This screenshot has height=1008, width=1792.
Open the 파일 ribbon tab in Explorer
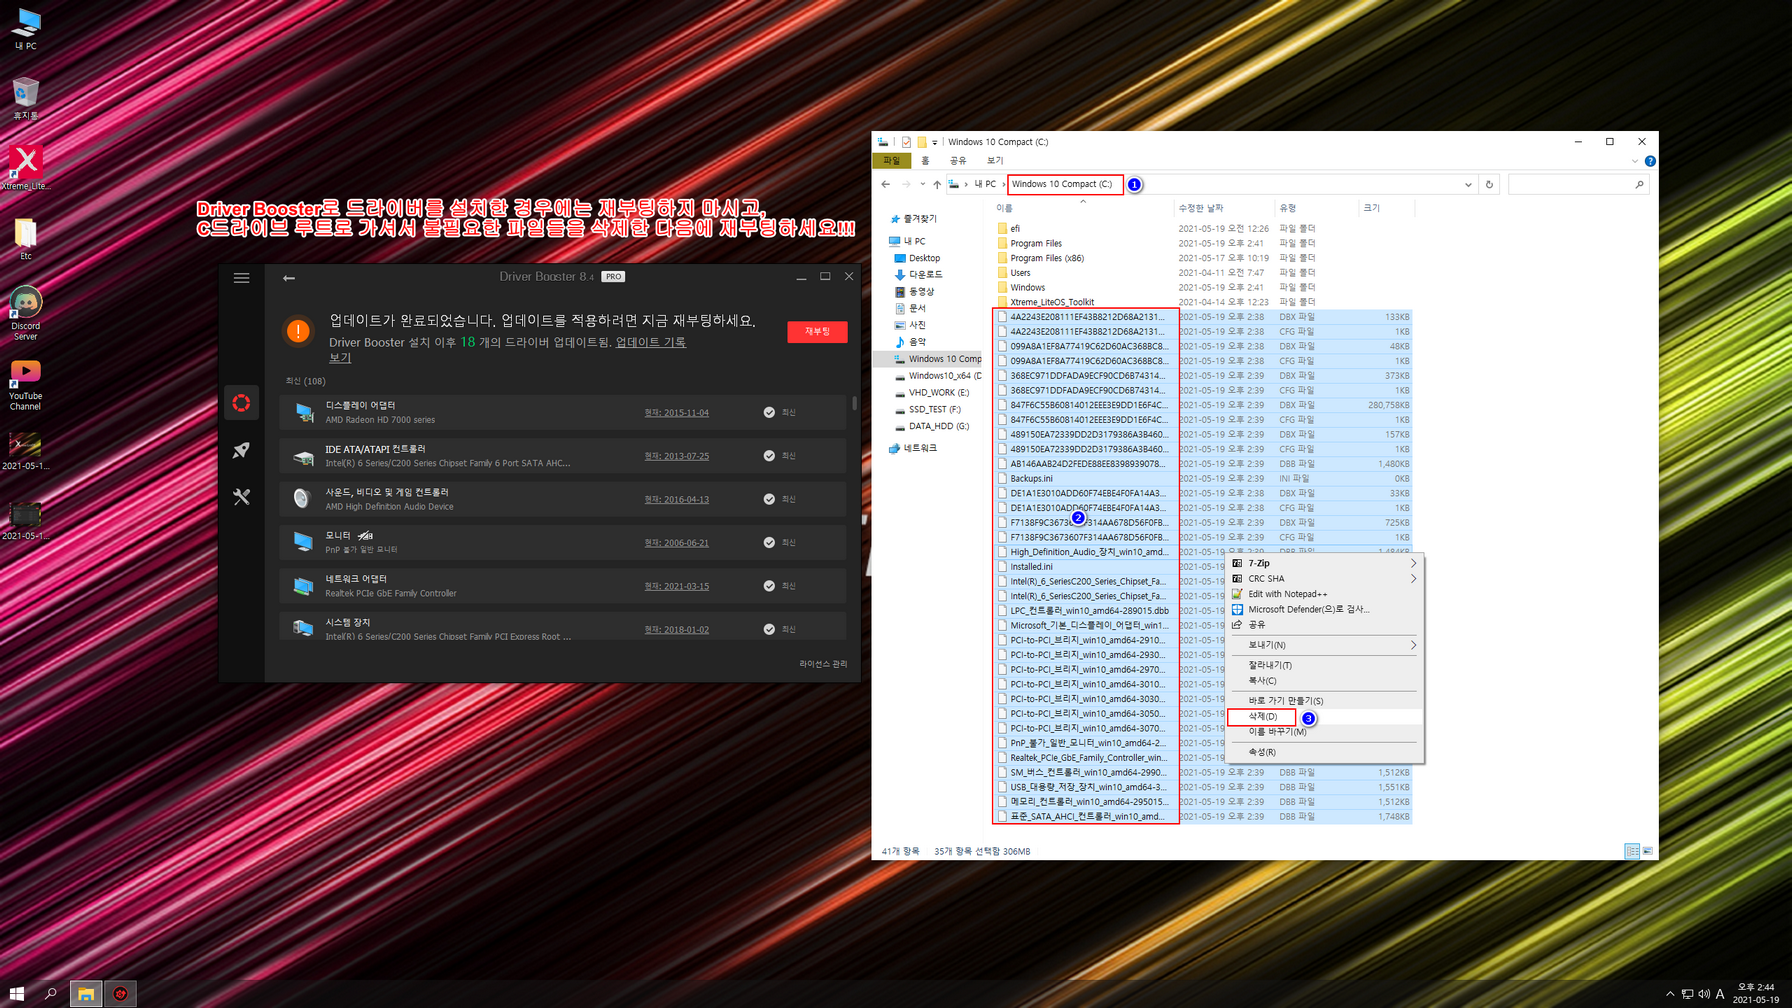click(x=891, y=161)
